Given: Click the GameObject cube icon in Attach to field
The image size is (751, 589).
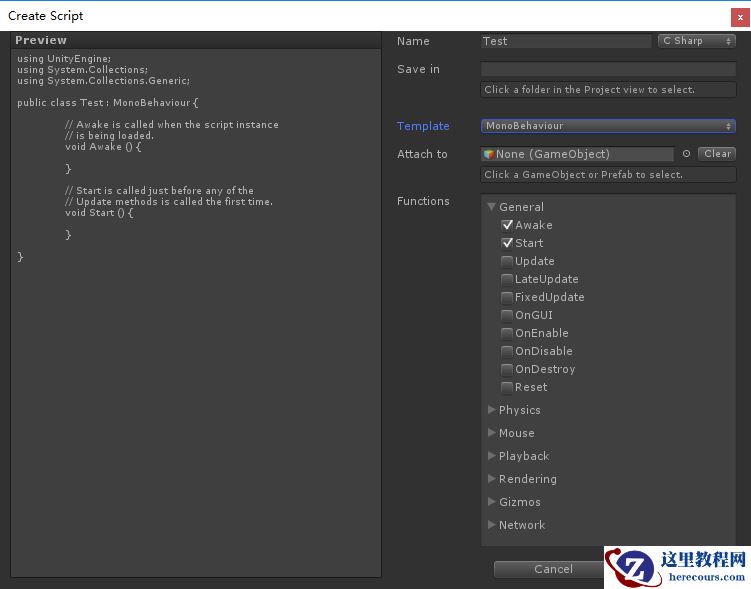Looking at the screenshot, I should 489,154.
